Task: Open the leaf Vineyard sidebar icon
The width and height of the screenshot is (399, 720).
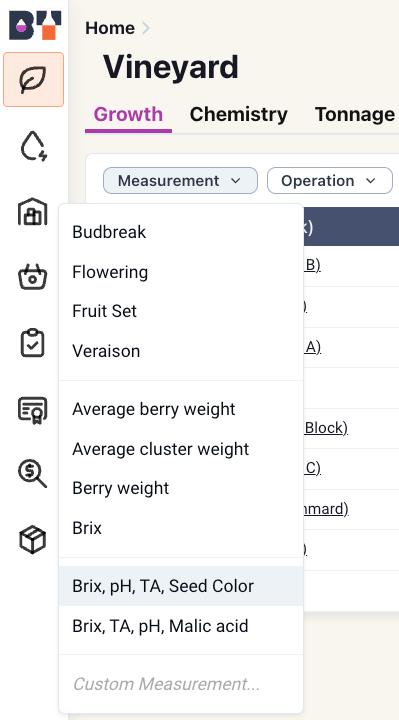Action: [x=34, y=79]
